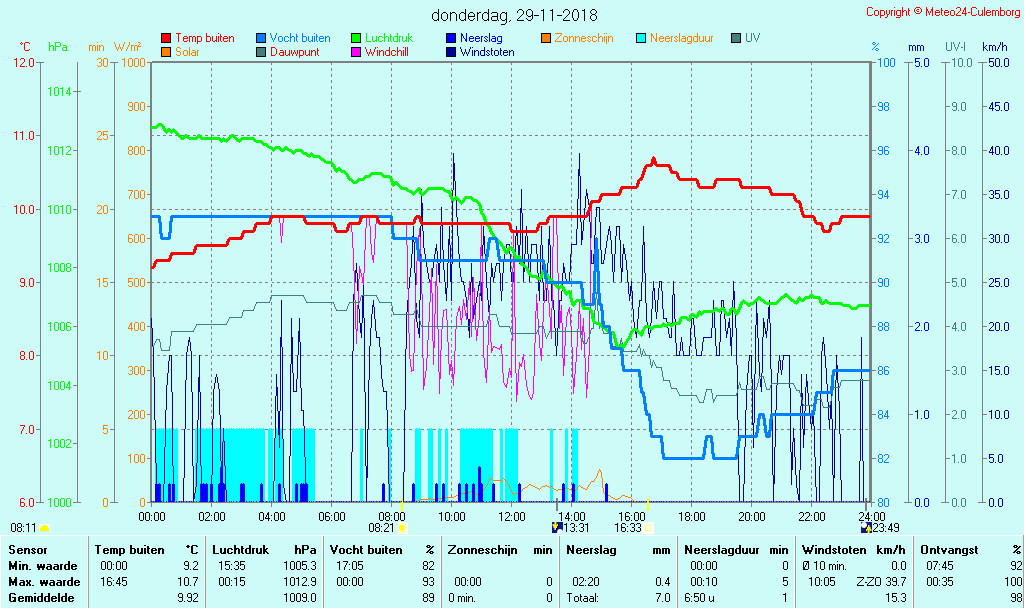
Task: Click the magenta Windchill legend square
Action: click(357, 52)
